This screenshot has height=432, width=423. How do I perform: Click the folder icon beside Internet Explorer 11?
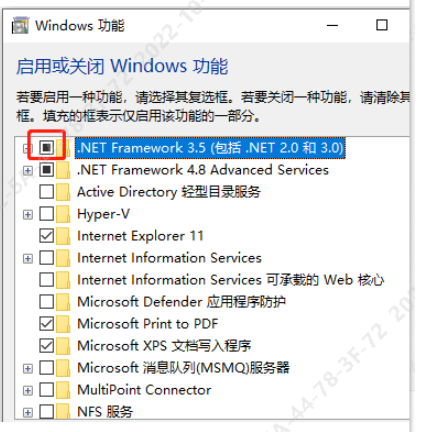63,236
